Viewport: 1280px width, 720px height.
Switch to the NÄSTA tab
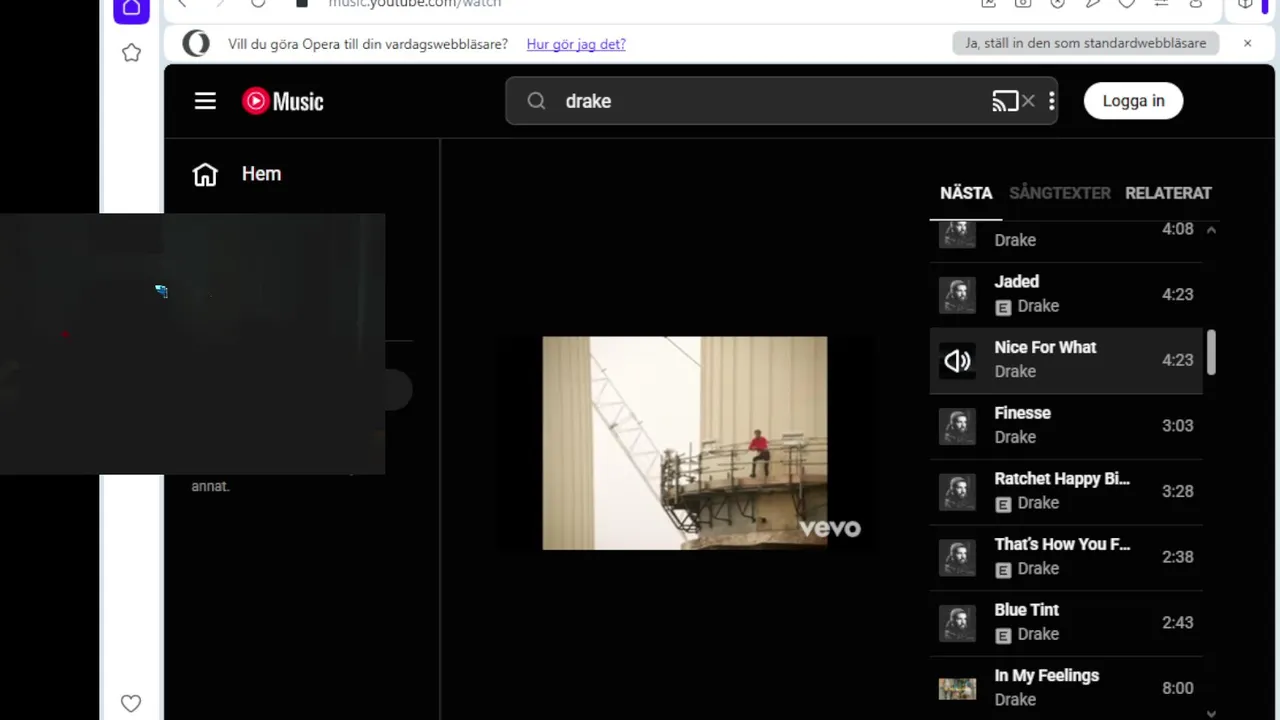[966, 193]
